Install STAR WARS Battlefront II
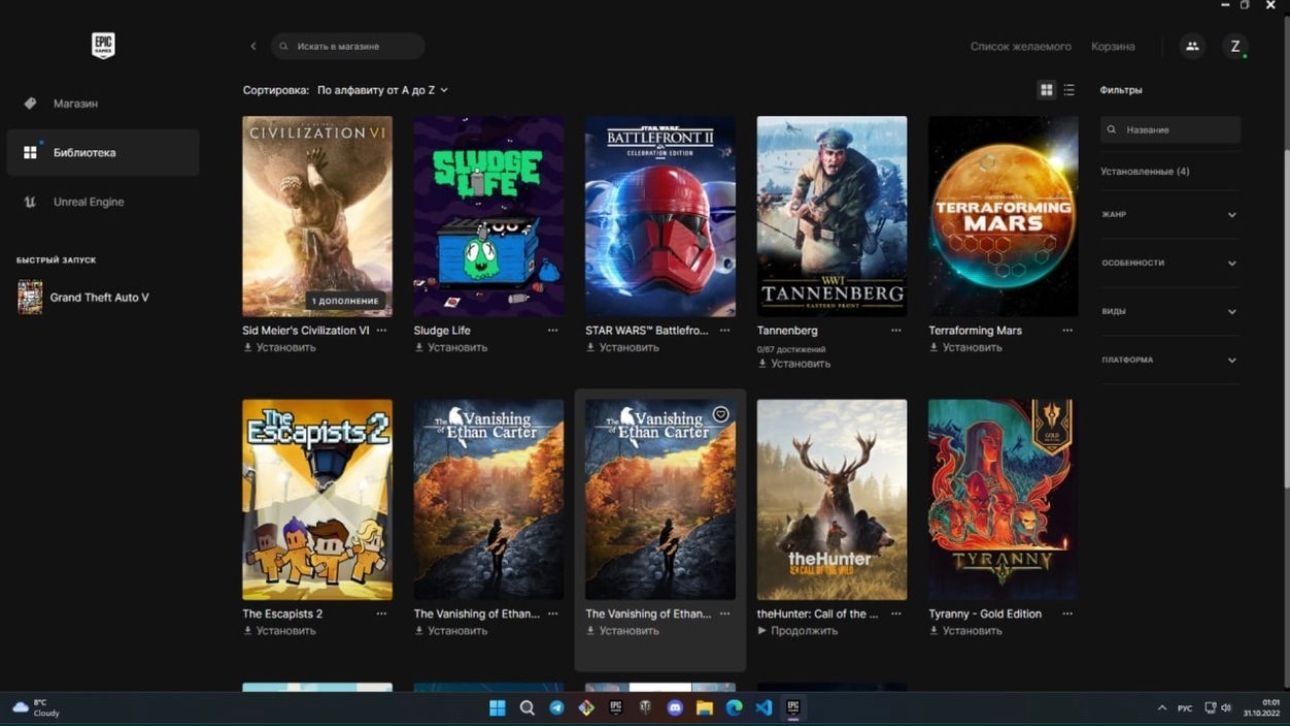This screenshot has width=1290, height=726. pos(622,347)
